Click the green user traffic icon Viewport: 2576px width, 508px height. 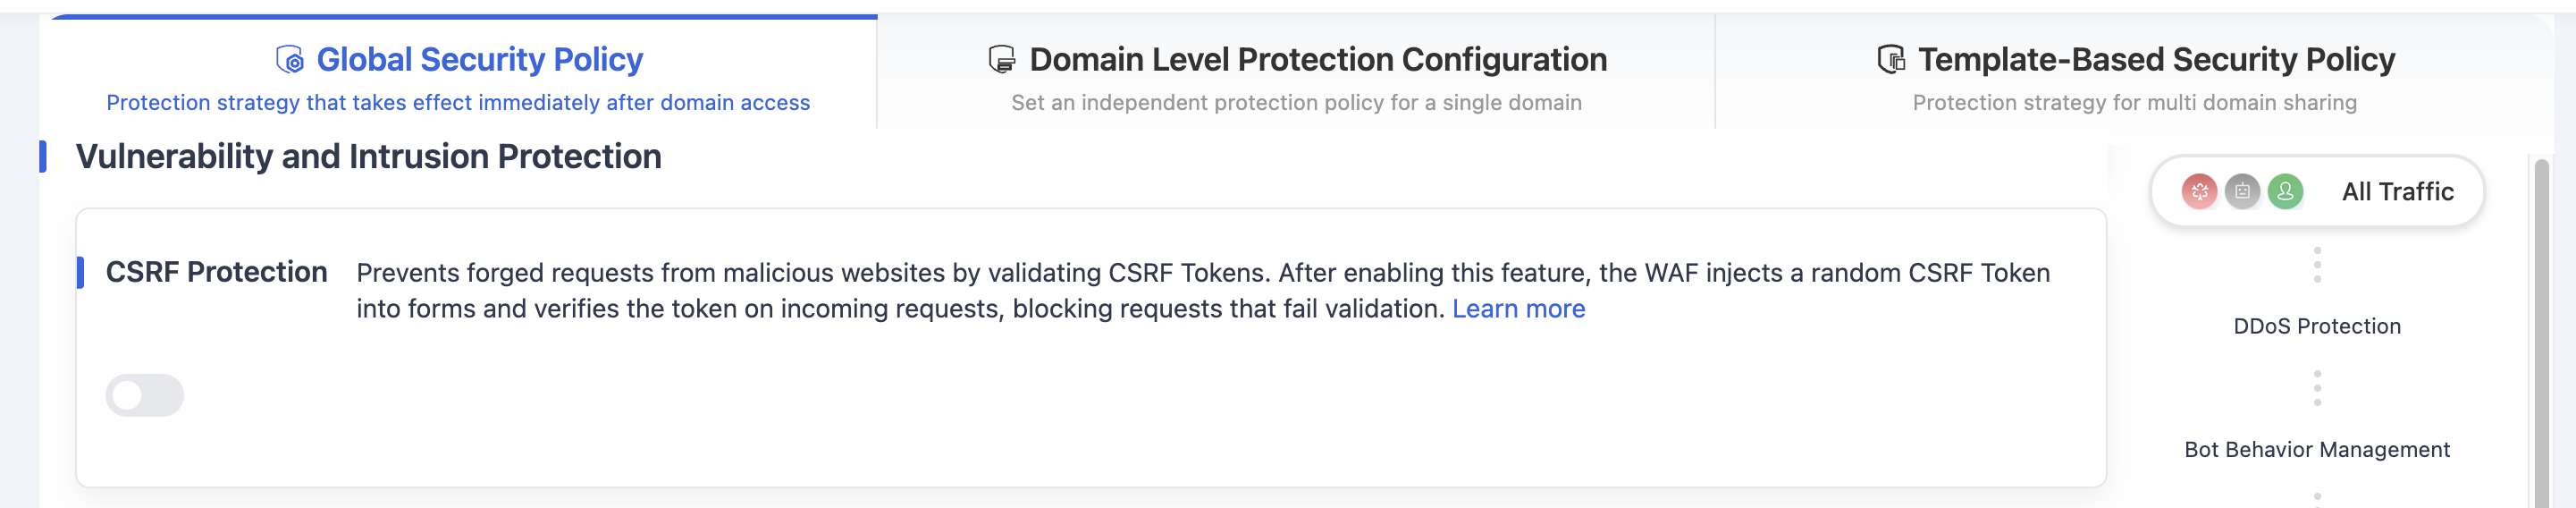click(2285, 191)
